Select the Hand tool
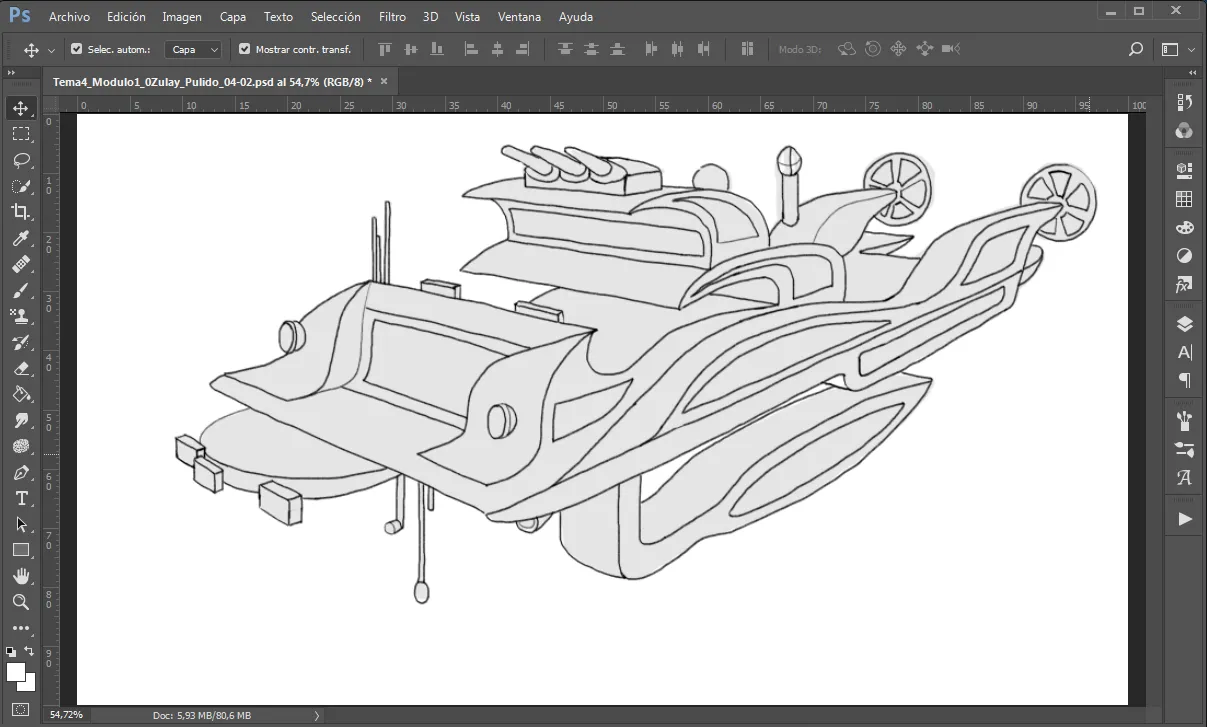The width and height of the screenshot is (1207, 727). coord(21,576)
